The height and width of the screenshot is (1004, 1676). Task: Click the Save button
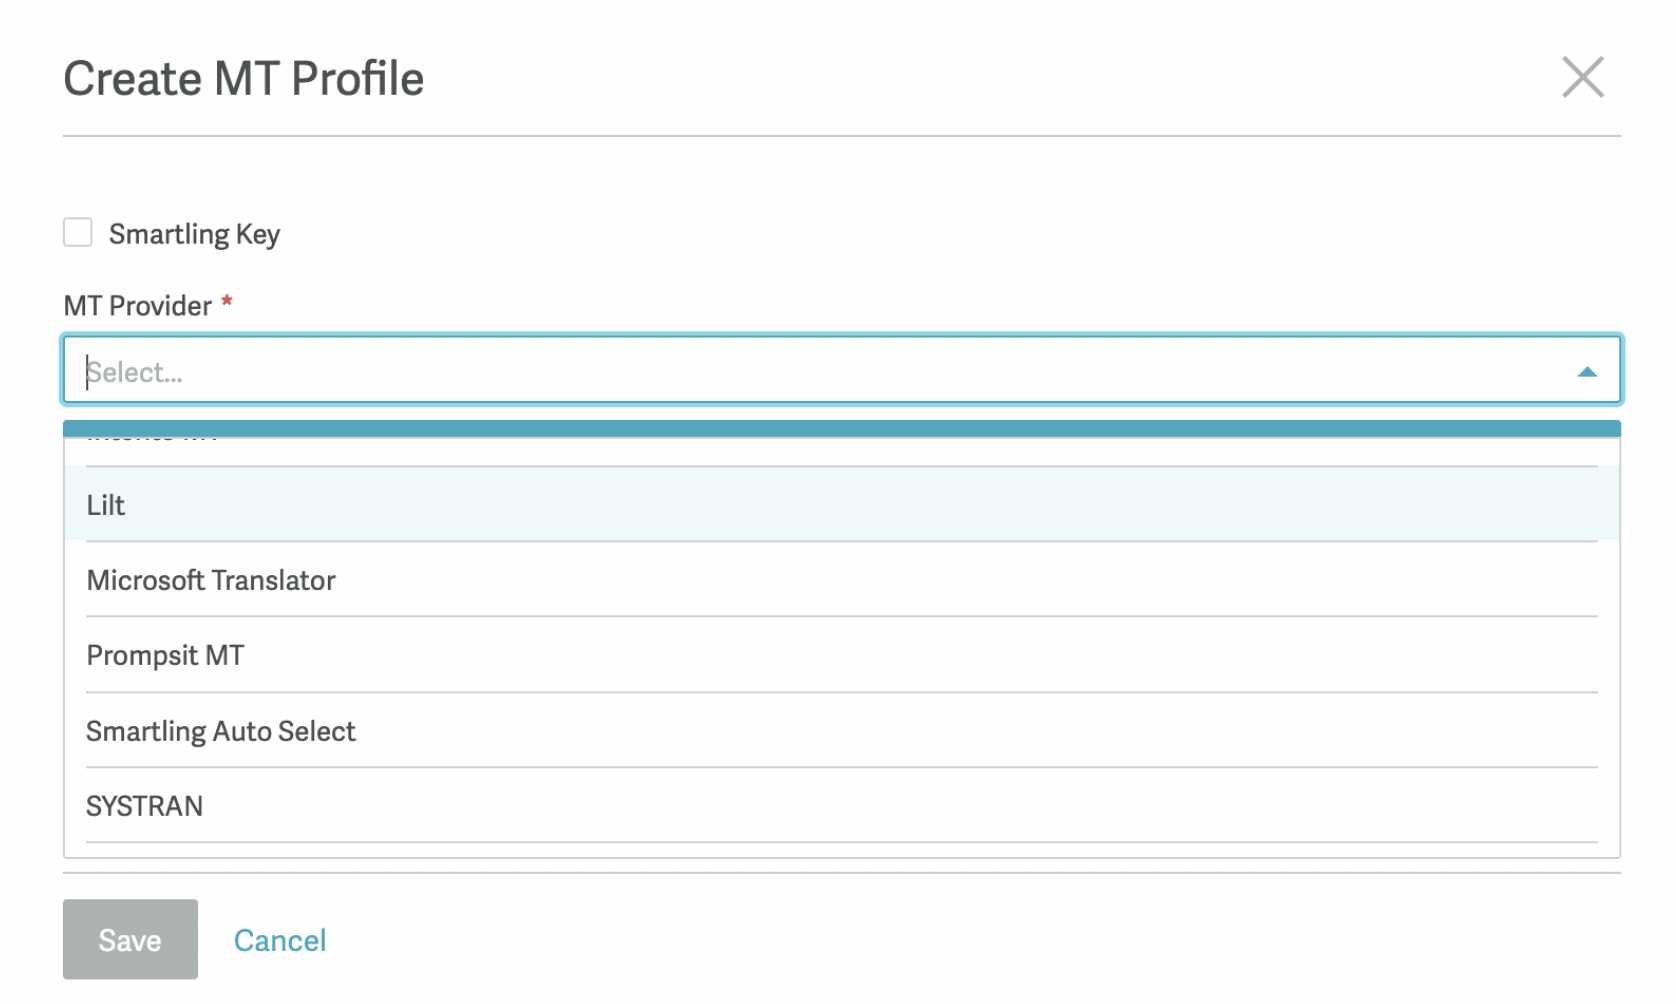tap(130, 939)
